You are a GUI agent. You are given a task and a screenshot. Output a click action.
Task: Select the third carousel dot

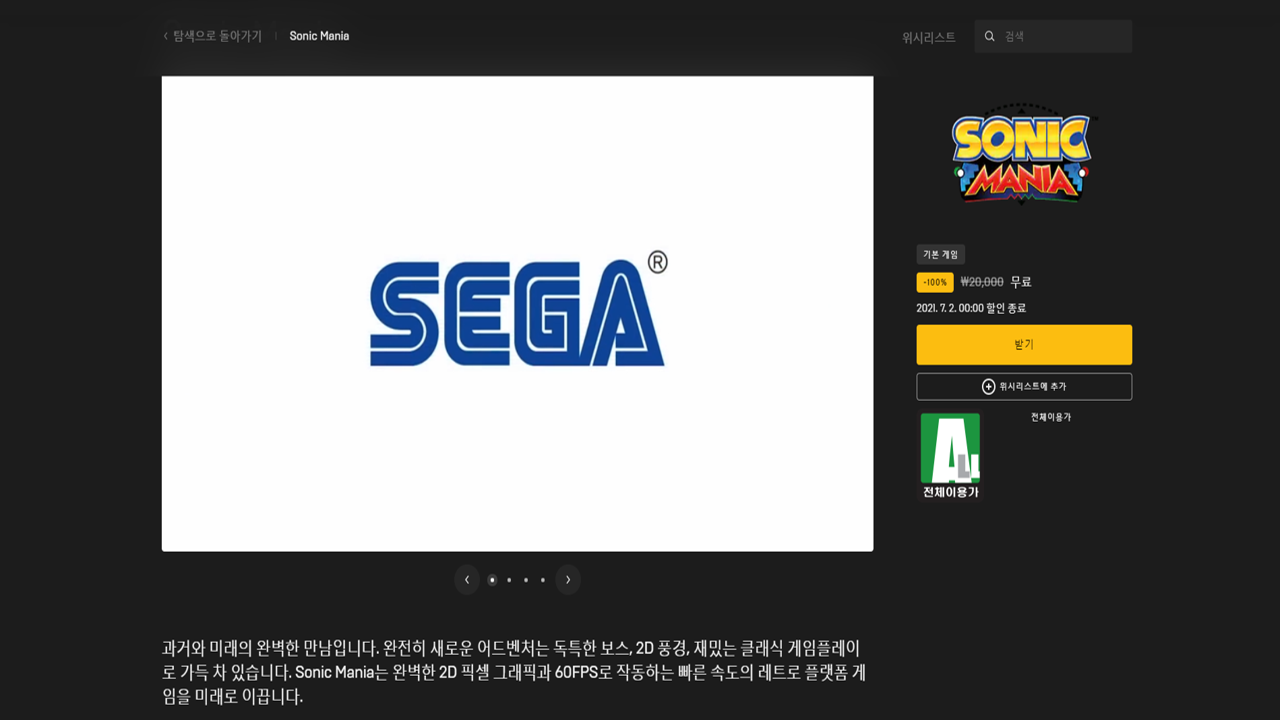(526, 580)
